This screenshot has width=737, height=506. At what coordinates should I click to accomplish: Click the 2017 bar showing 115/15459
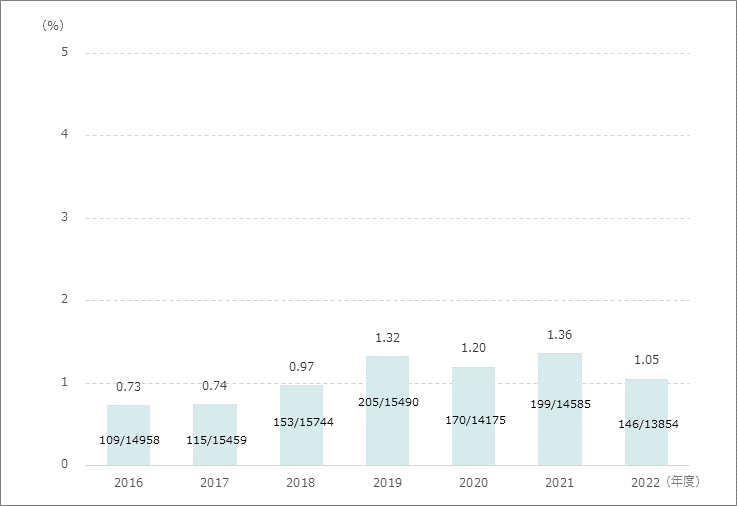pyautogui.click(x=215, y=435)
